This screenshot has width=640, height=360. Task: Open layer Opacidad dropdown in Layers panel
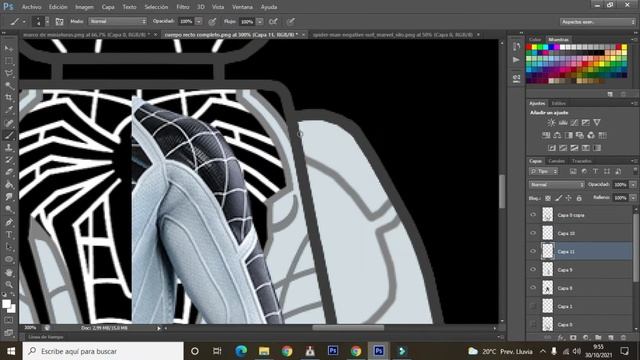(633, 184)
